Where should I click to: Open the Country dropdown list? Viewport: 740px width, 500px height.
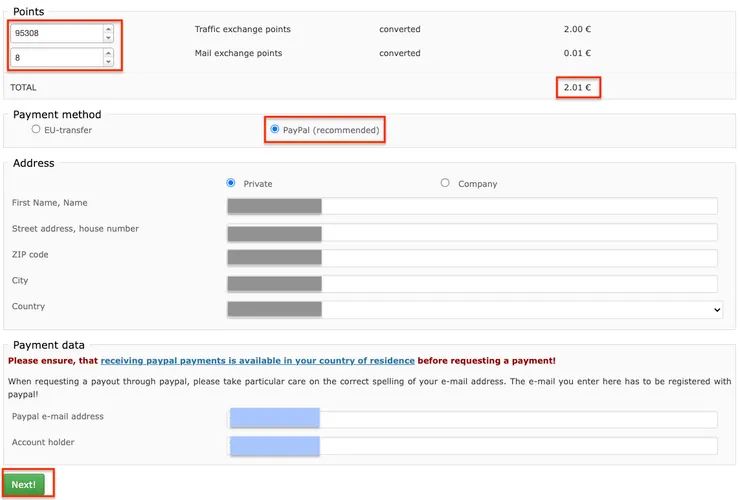[x=475, y=310]
